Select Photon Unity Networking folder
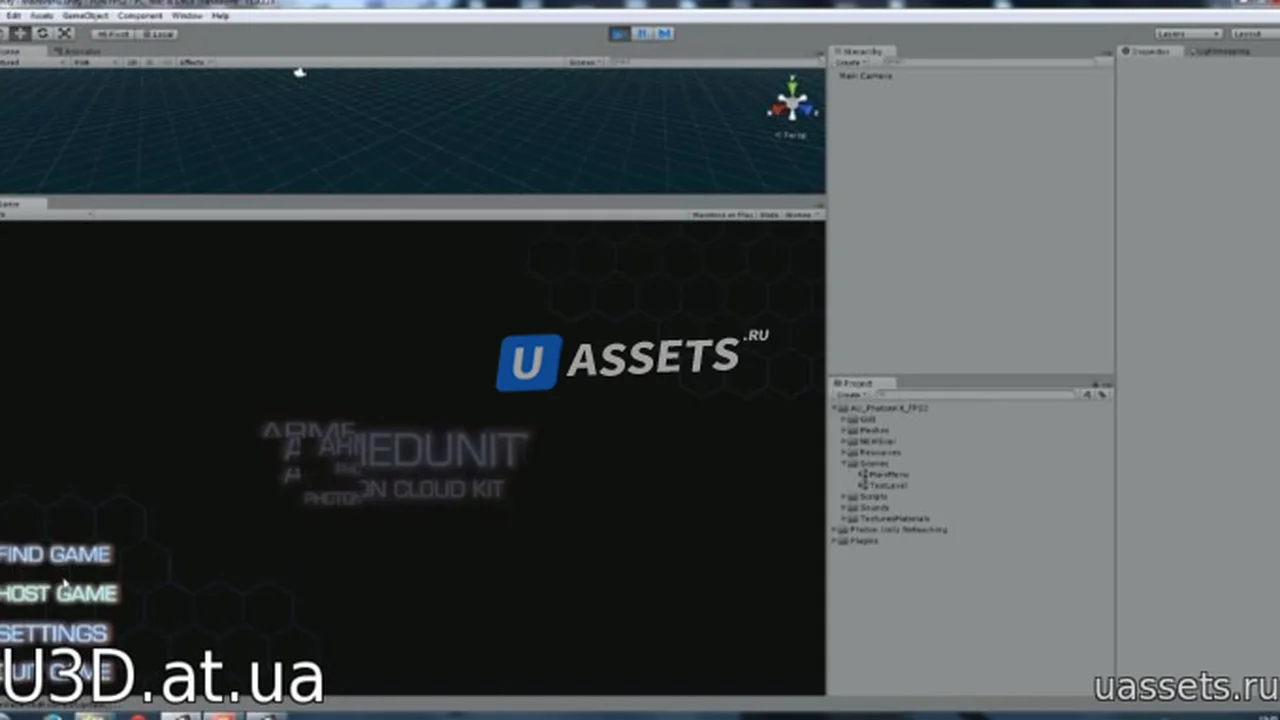The width and height of the screenshot is (1280, 720). pos(892,530)
